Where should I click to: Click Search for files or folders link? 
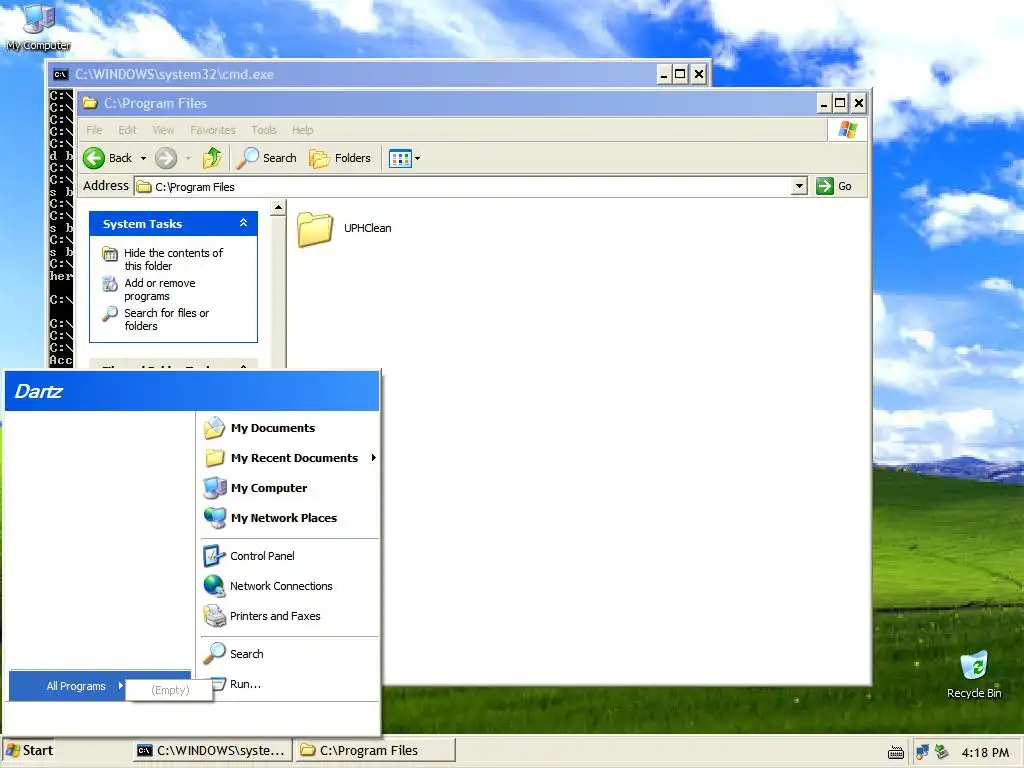pyautogui.click(x=167, y=319)
